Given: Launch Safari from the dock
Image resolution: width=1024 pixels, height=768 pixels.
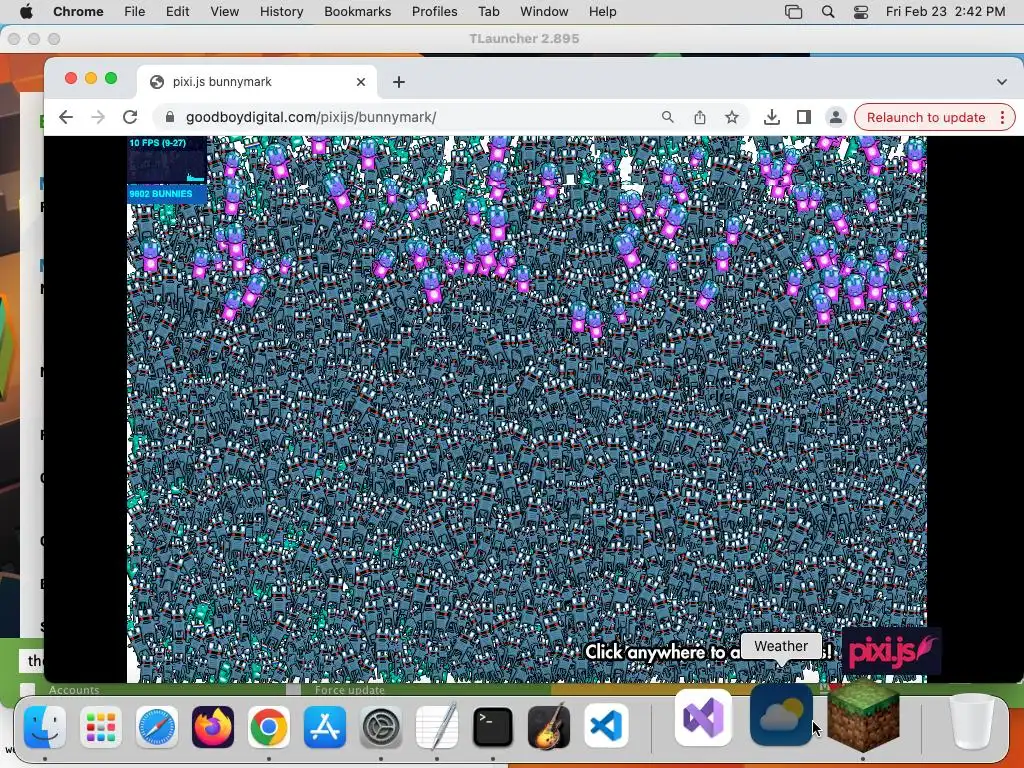Looking at the screenshot, I should tap(157, 726).
